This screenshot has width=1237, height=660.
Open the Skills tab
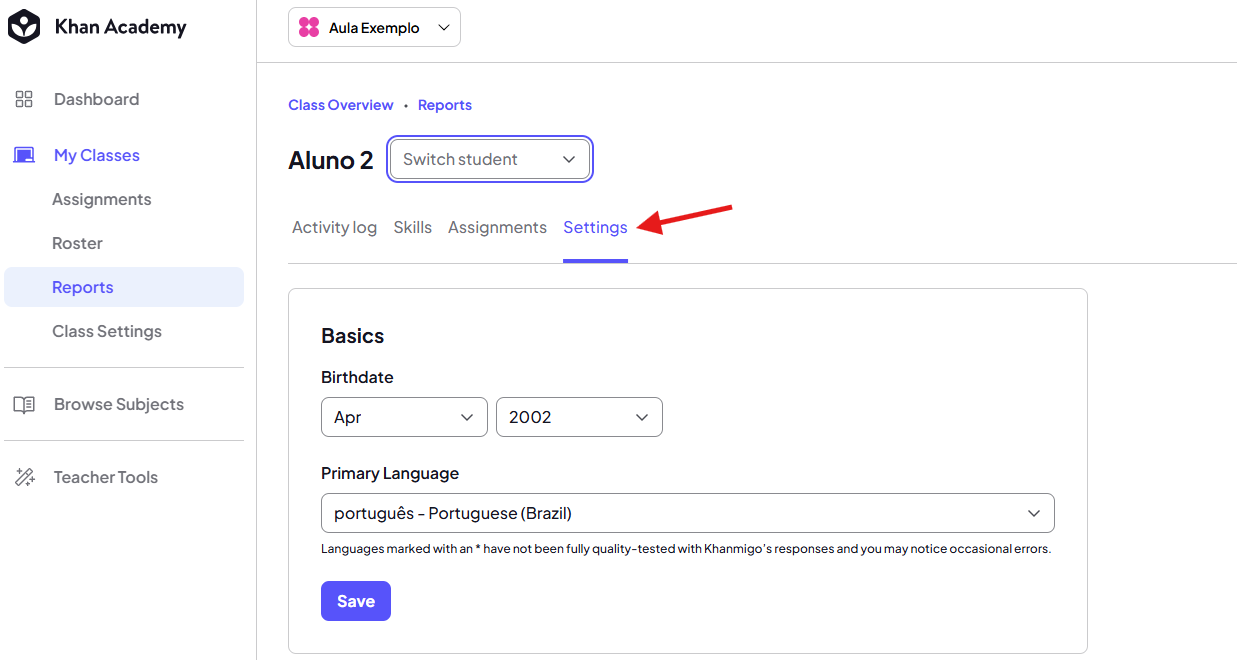(x=413, y=227)
